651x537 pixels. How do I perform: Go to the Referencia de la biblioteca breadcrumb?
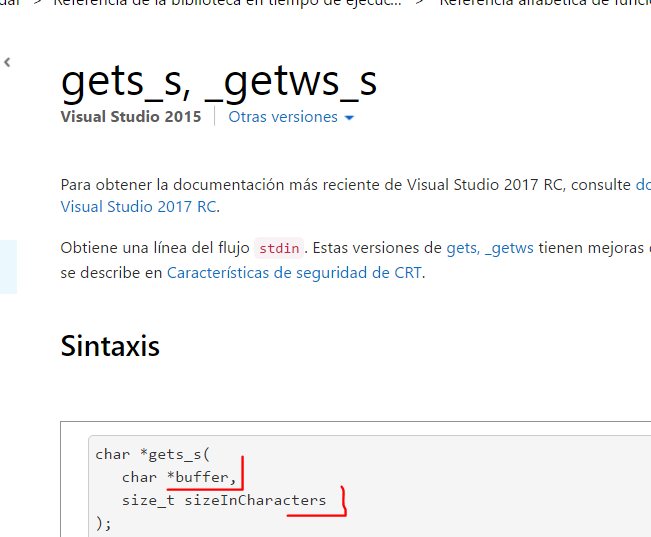pos(226,3)
